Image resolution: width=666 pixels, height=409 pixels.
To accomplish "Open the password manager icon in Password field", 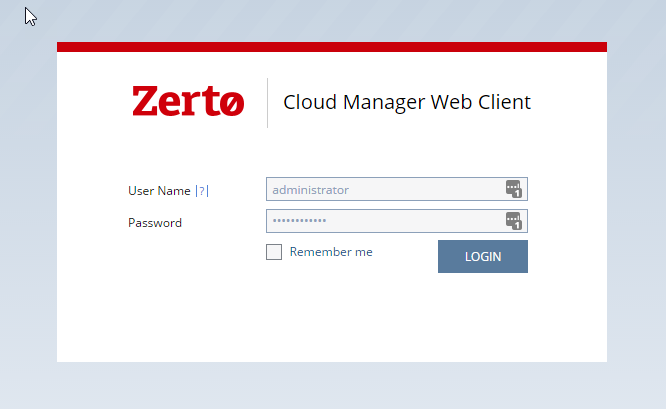I will tap(514, 221).
